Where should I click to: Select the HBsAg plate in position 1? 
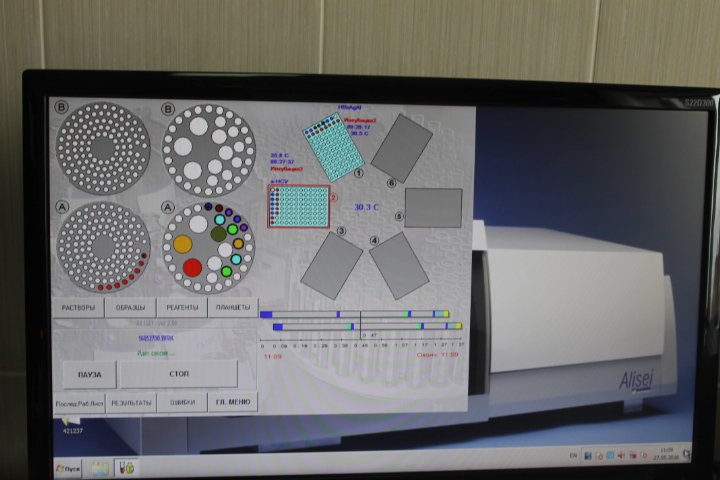coord(333,147)
